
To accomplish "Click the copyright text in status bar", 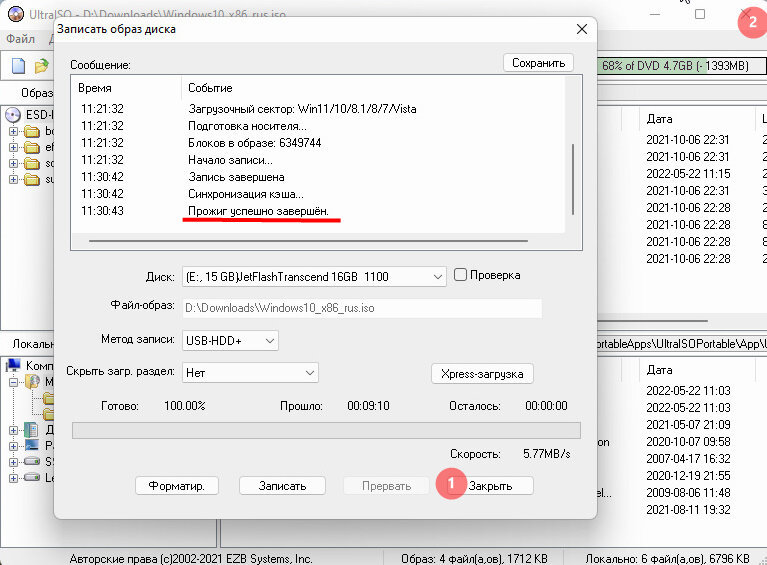I will pyautogui.click(x=191, y=559).
